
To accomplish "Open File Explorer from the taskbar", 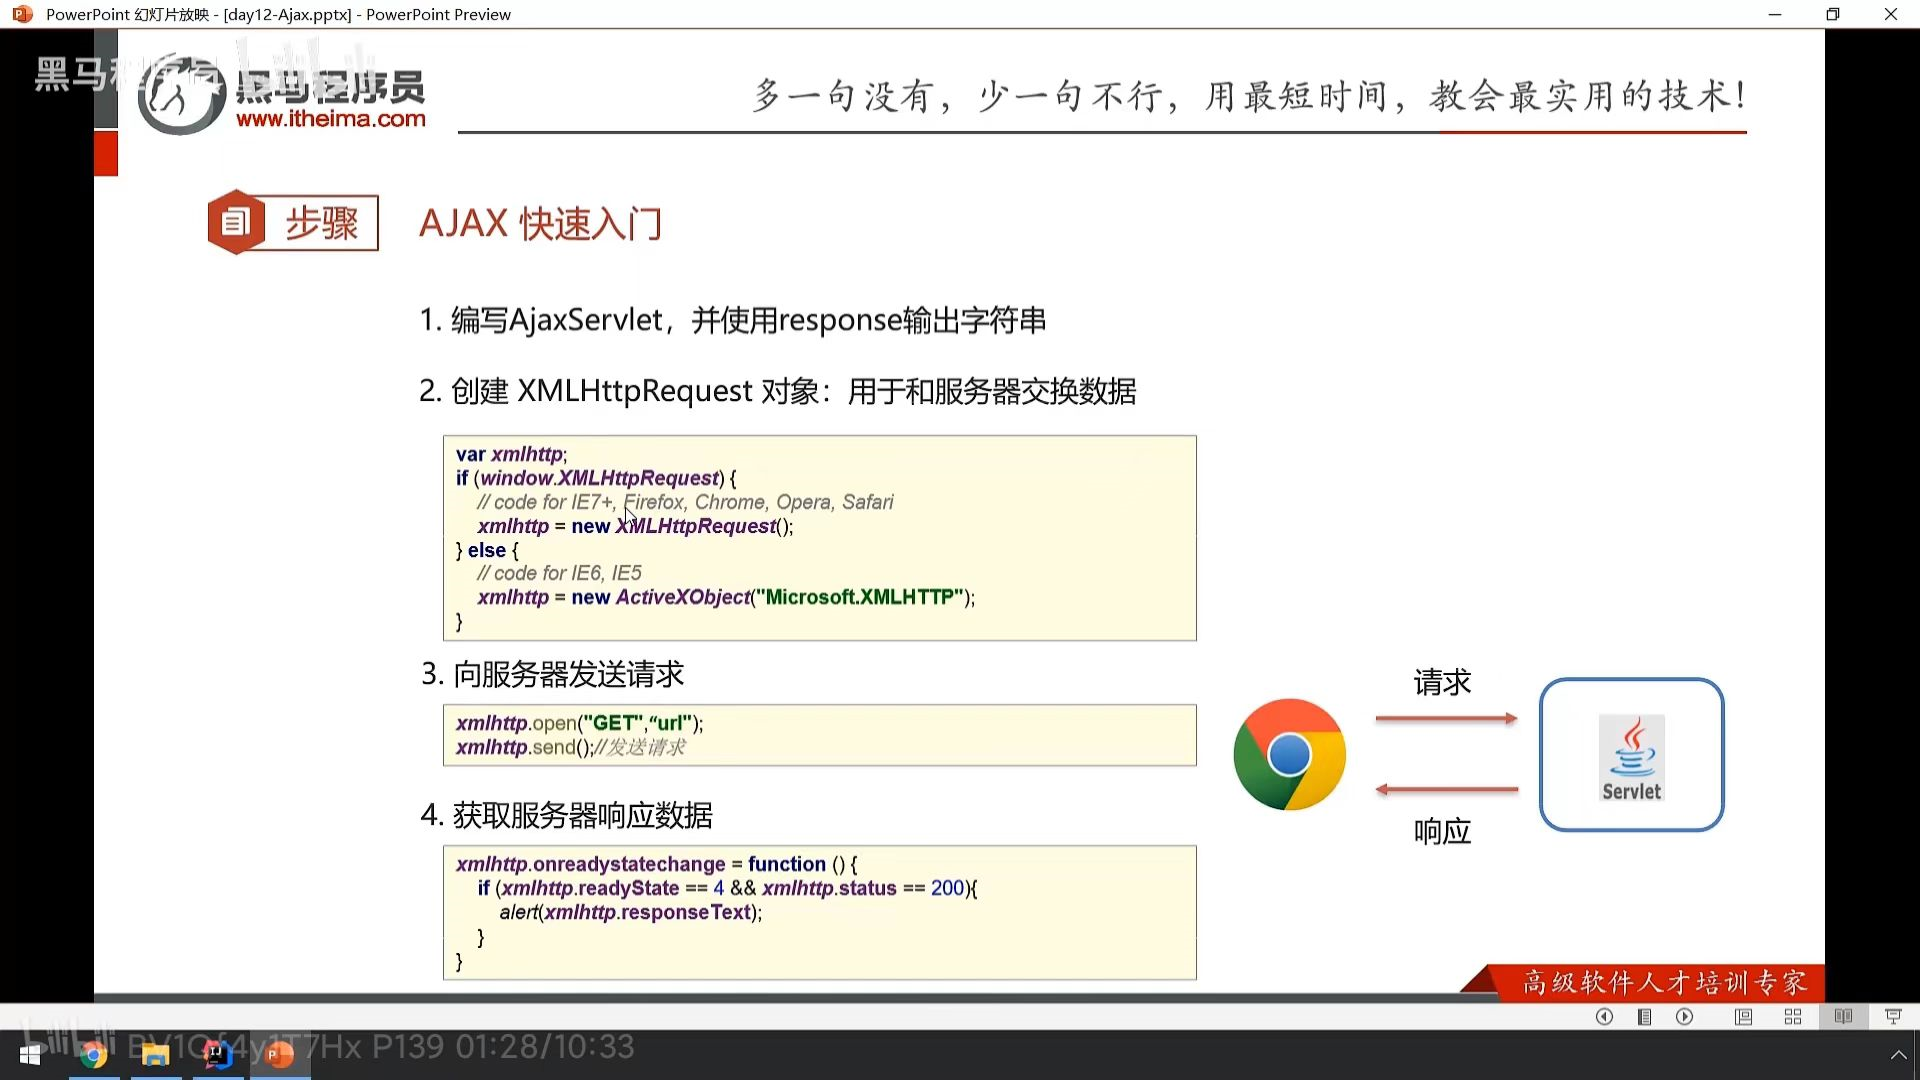I will tap(156, 1055).
